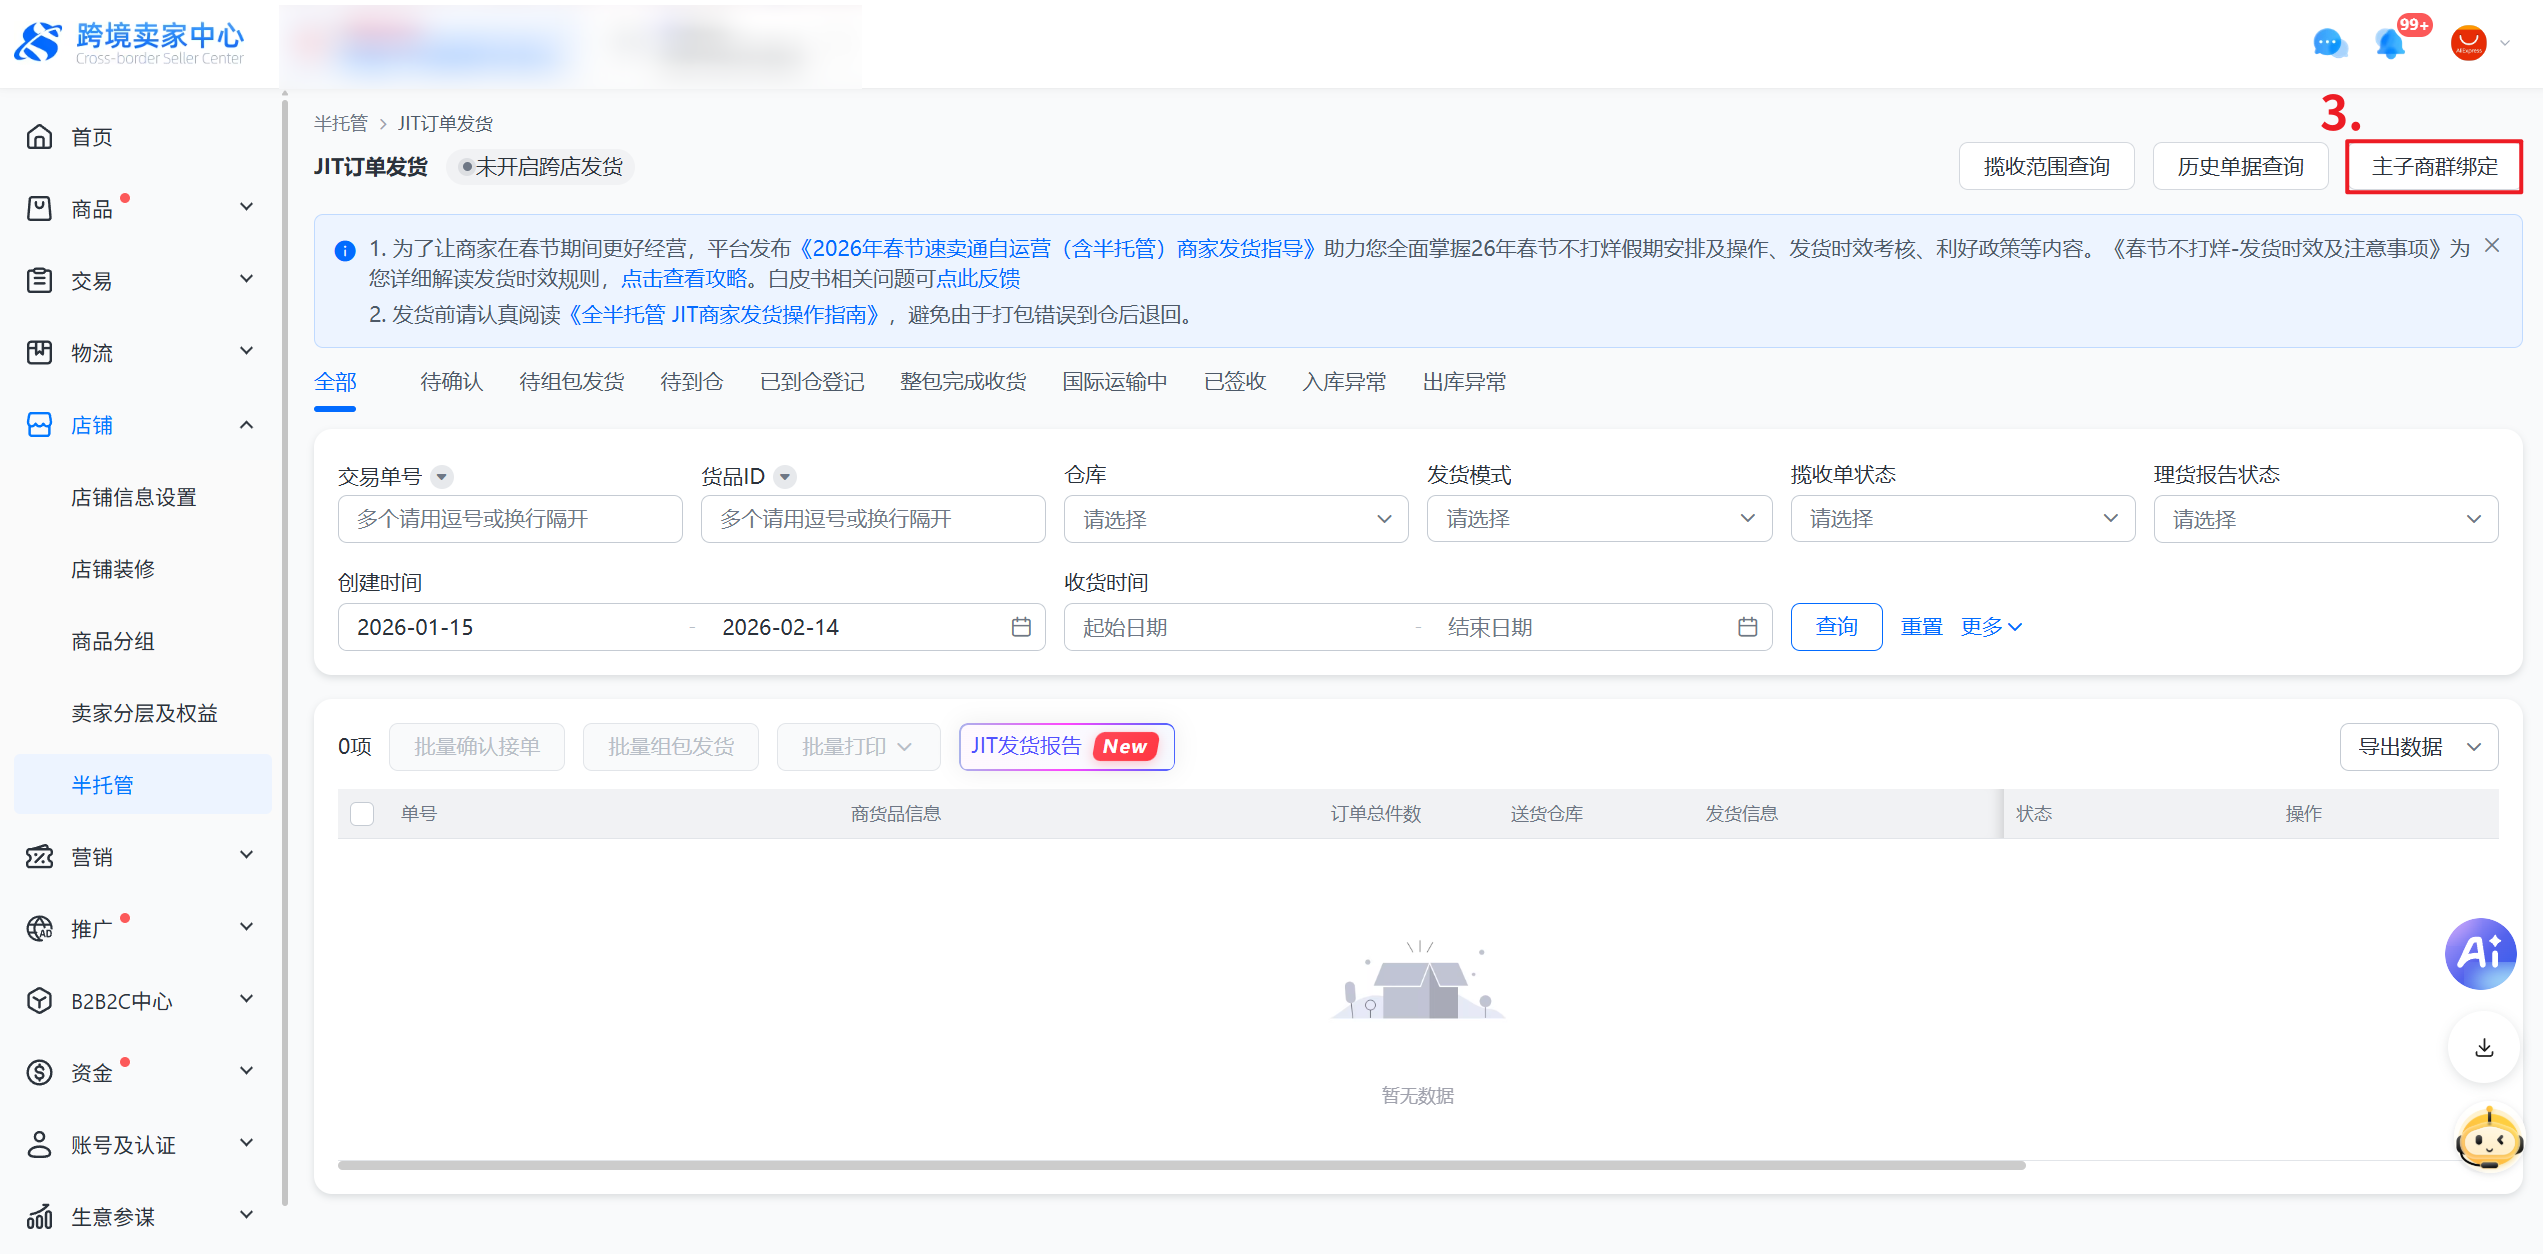Viewport: 2543px width, 1254px height.
Task: Switch to the 待组包发货 tab
Action: [571, 382]
